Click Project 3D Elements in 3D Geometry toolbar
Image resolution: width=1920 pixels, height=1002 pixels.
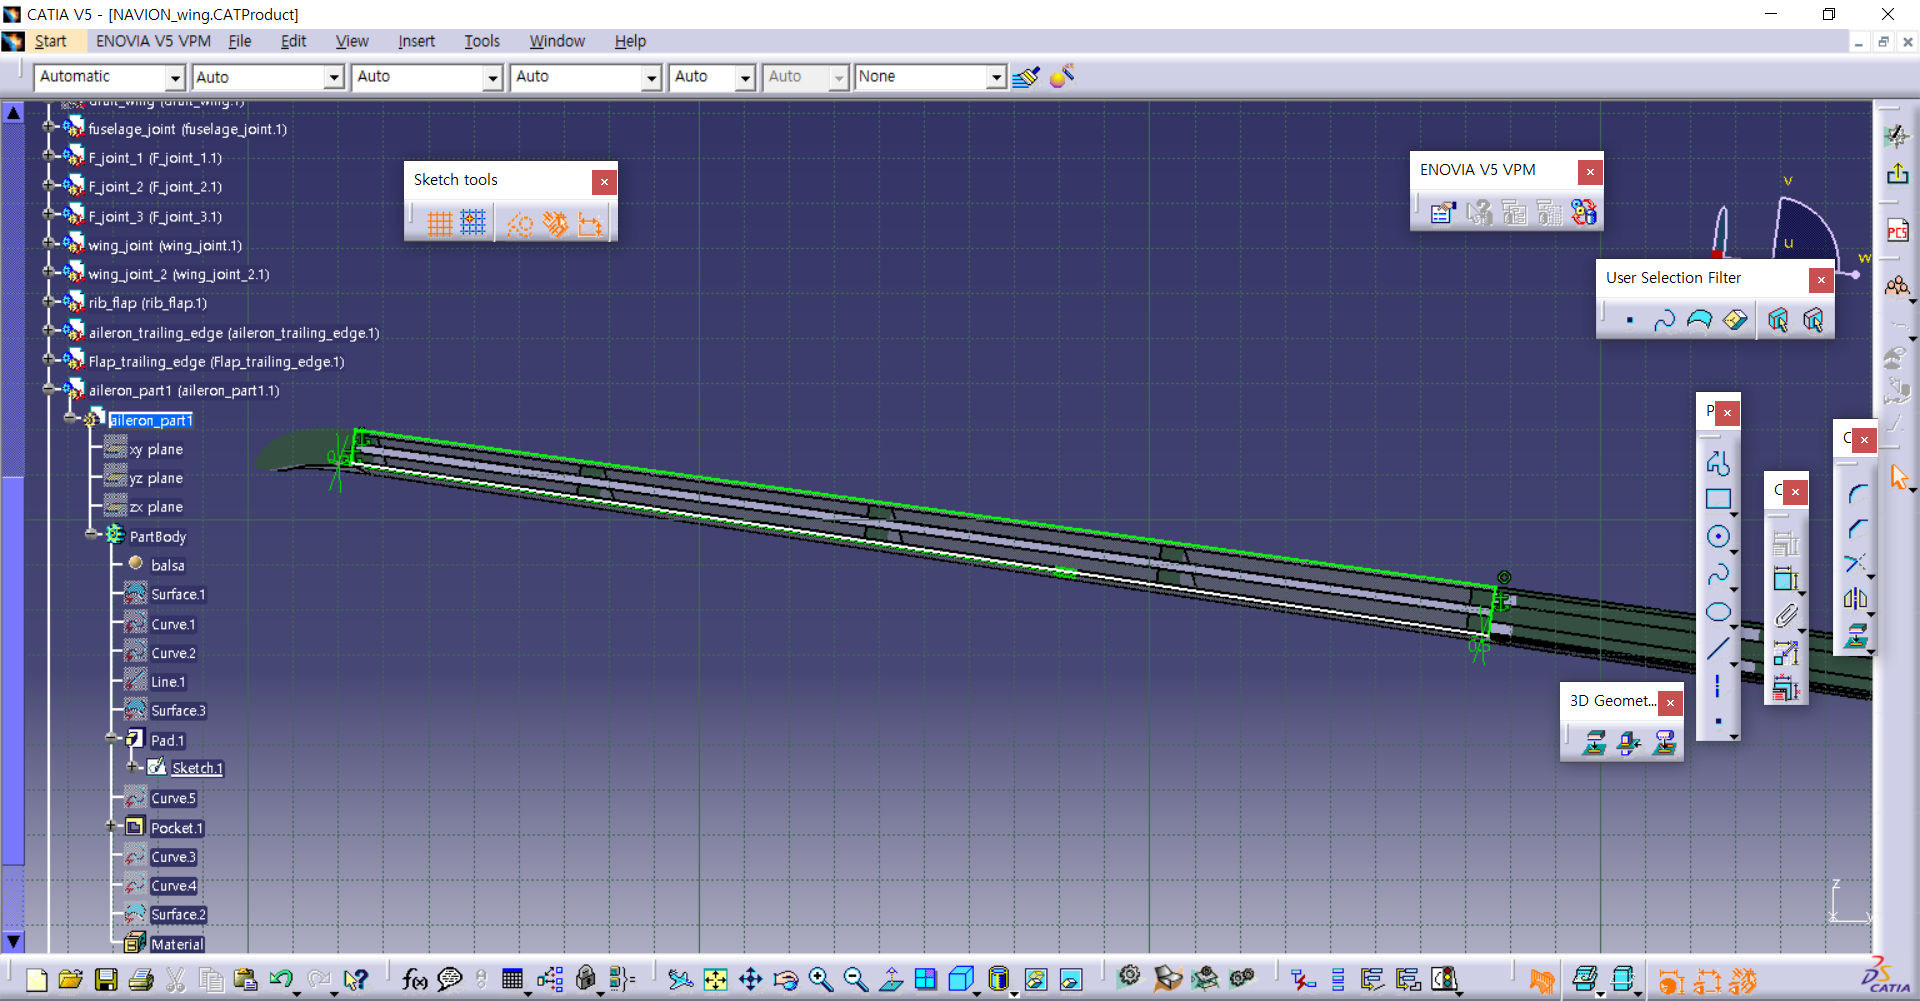pyautogui.click(x=1595, y=742)
